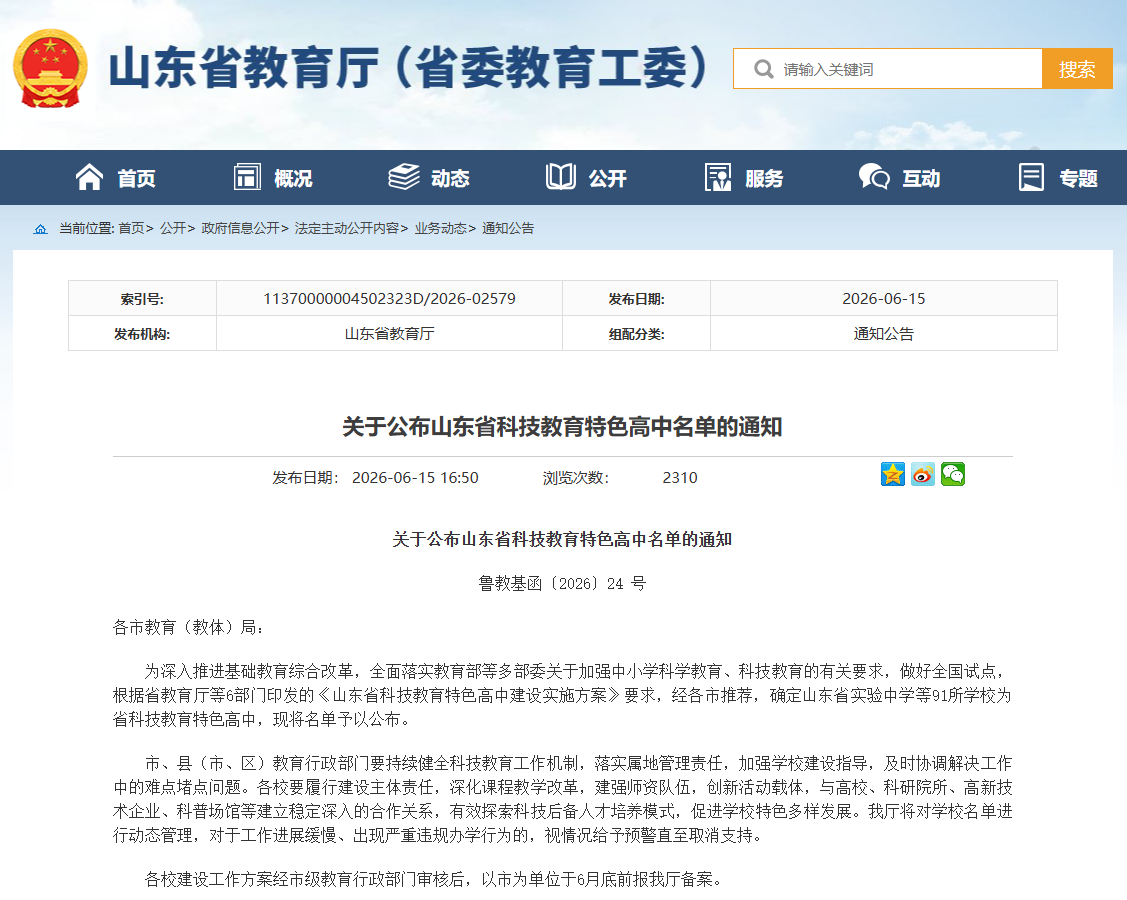Share via the yellow star Qzone icon
The image size is (1127, 900).
coord(893,474)
